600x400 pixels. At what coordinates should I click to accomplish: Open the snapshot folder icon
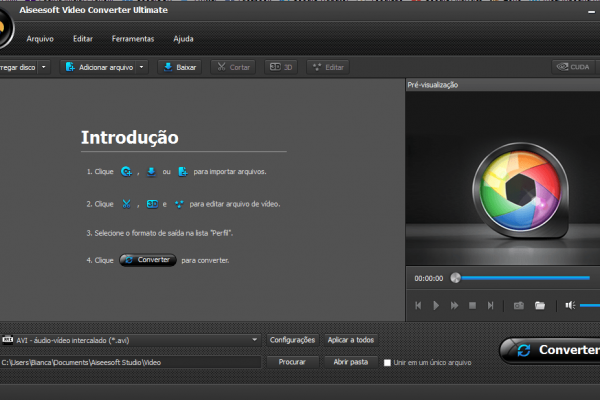point(540,305)
